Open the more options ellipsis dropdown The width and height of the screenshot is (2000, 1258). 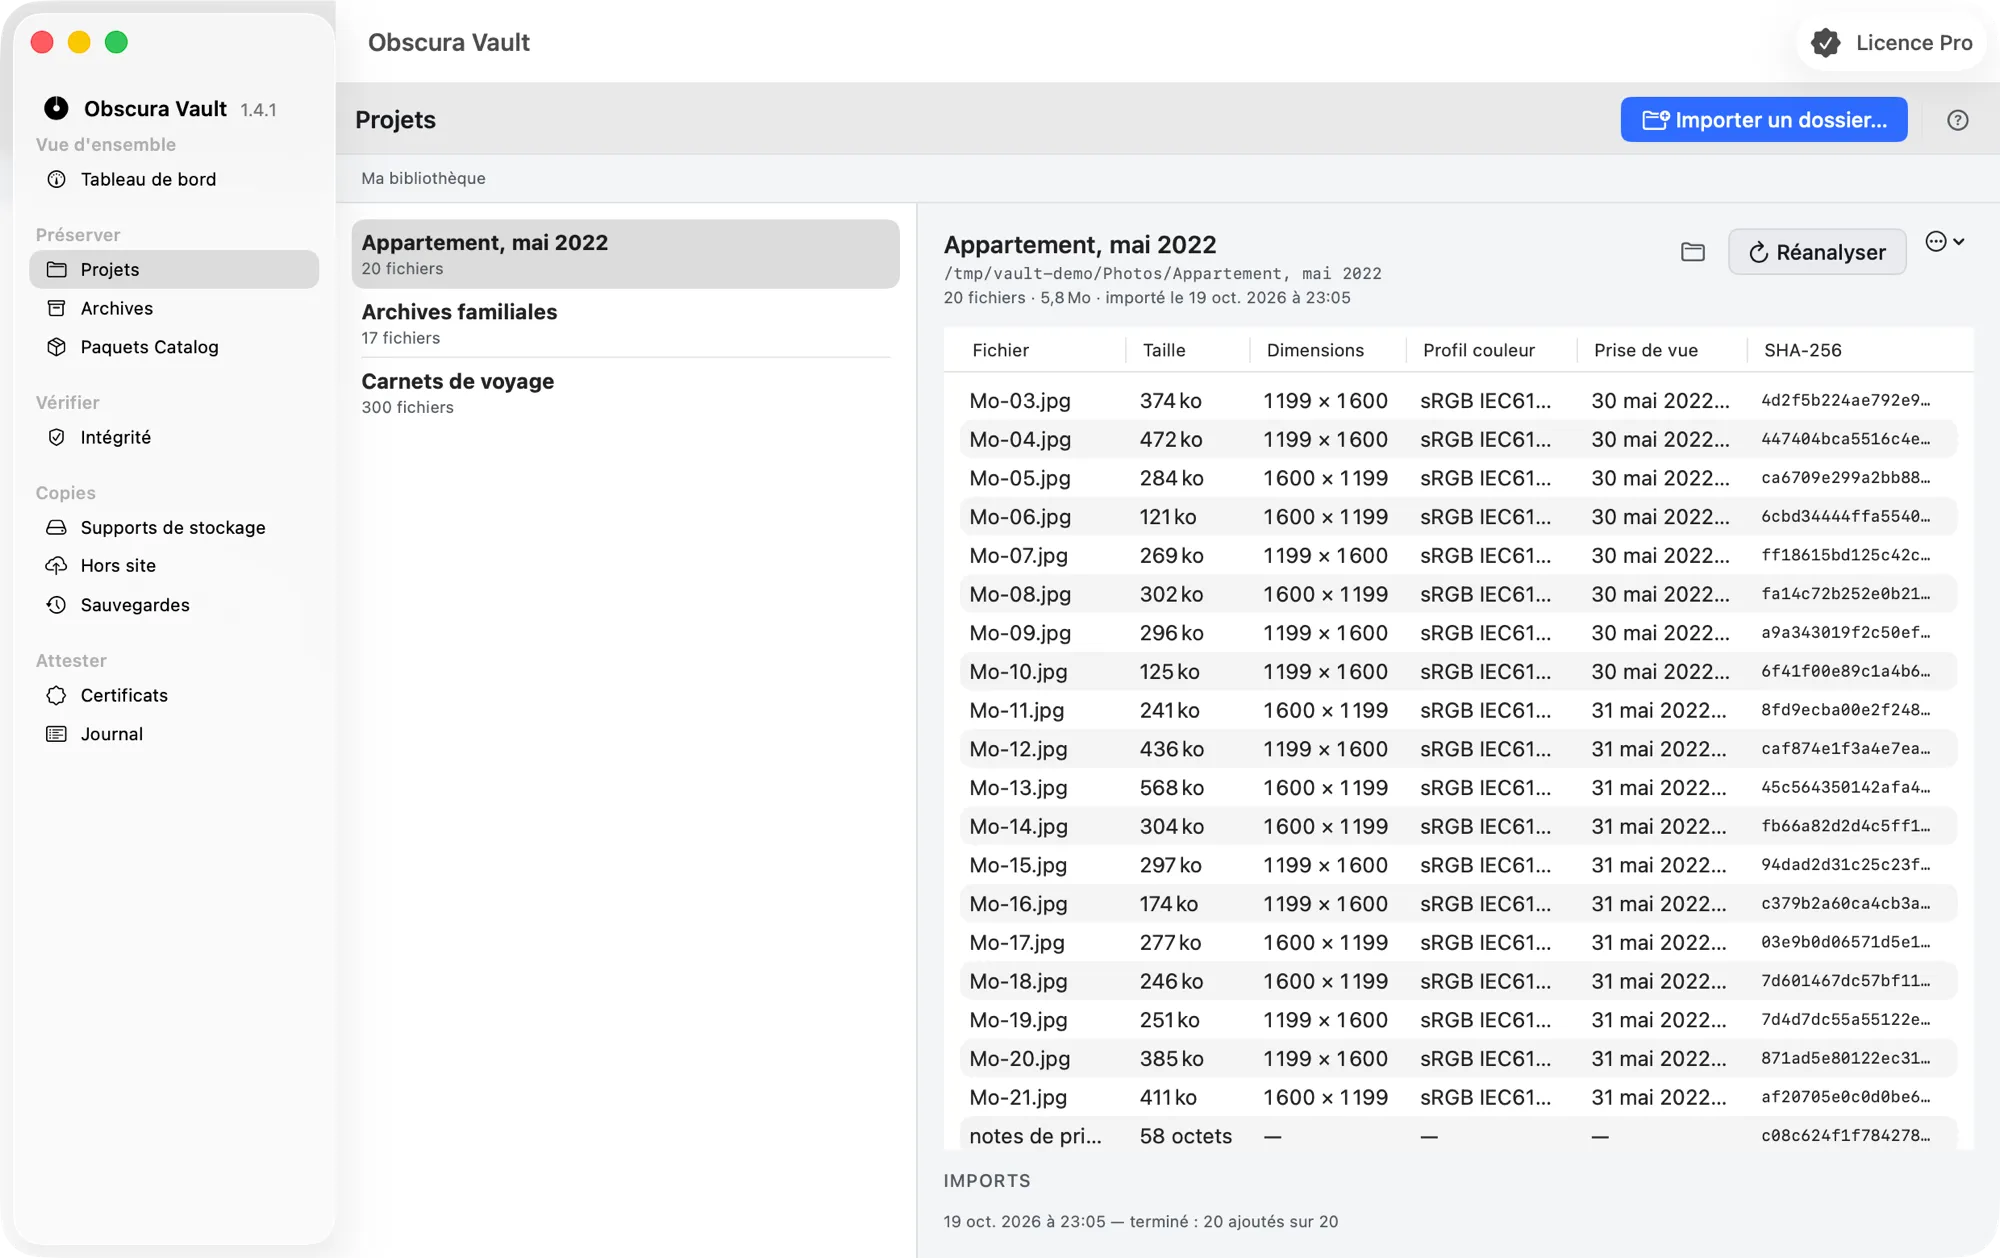1945,242
